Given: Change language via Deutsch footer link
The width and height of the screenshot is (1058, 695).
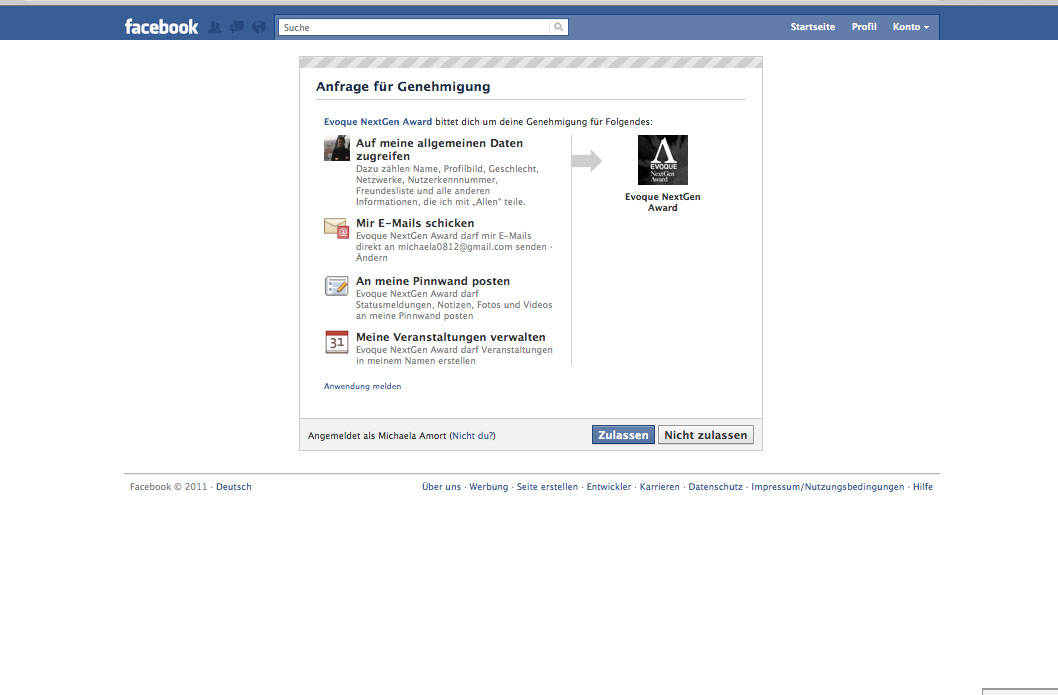Looking at the screenshot, I should [234, 487].
